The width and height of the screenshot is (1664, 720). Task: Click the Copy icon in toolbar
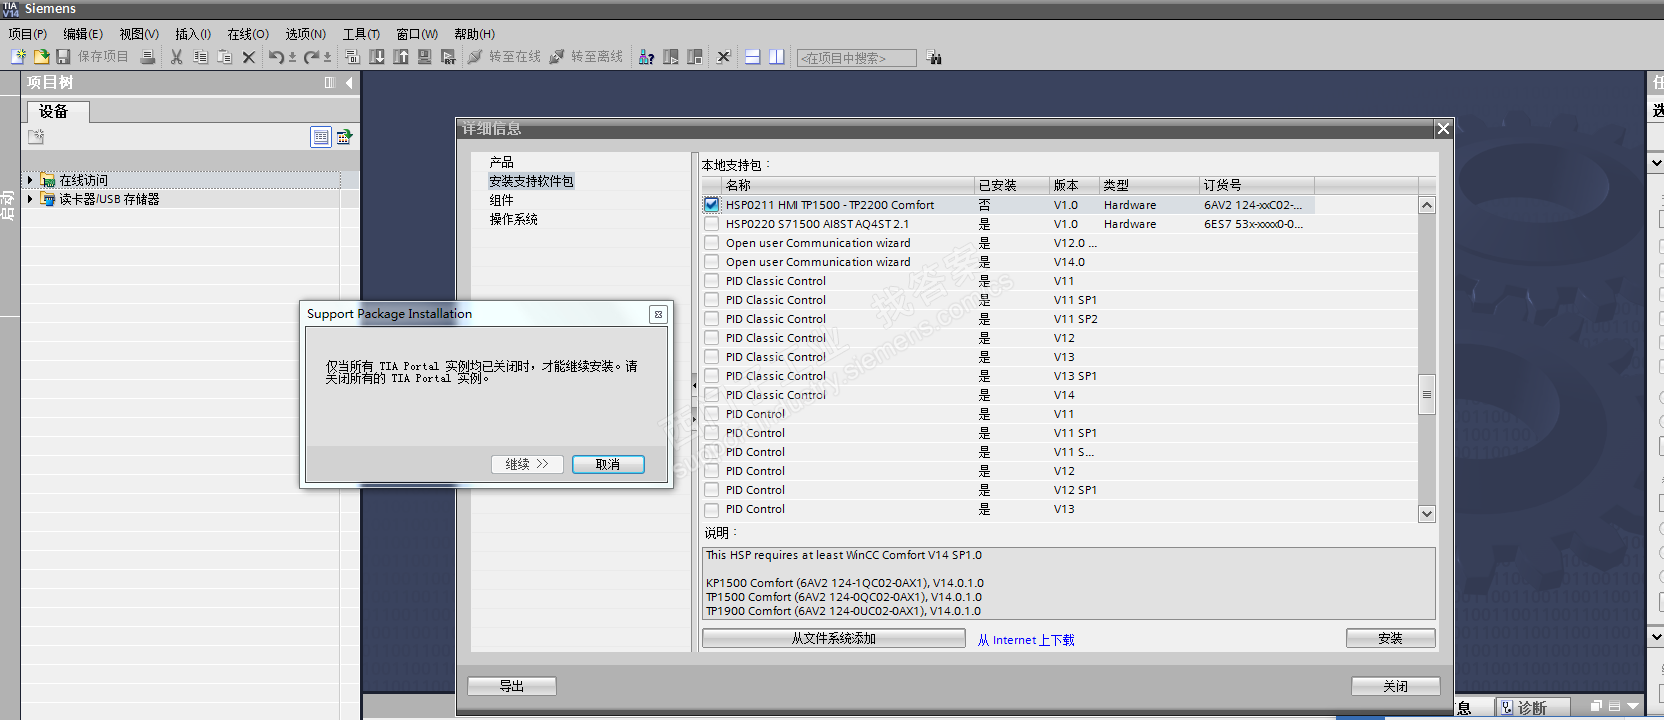click(x=201, y=57)
